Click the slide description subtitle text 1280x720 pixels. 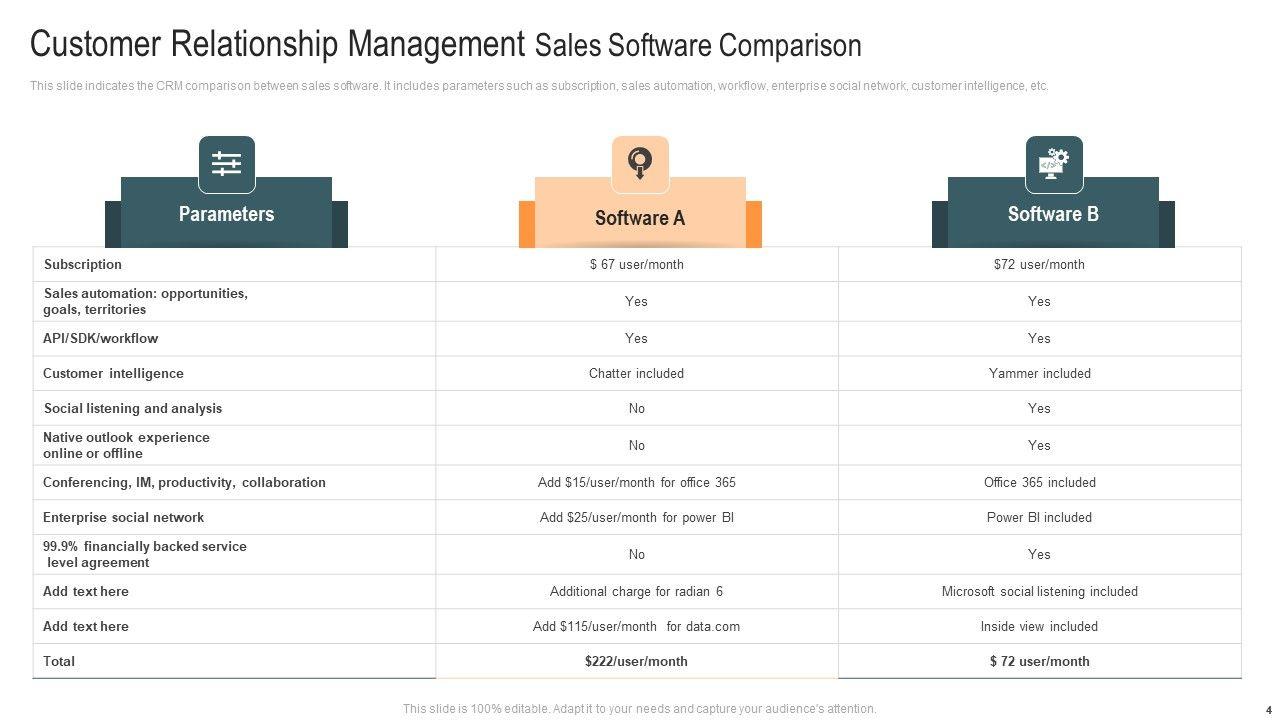539,86
